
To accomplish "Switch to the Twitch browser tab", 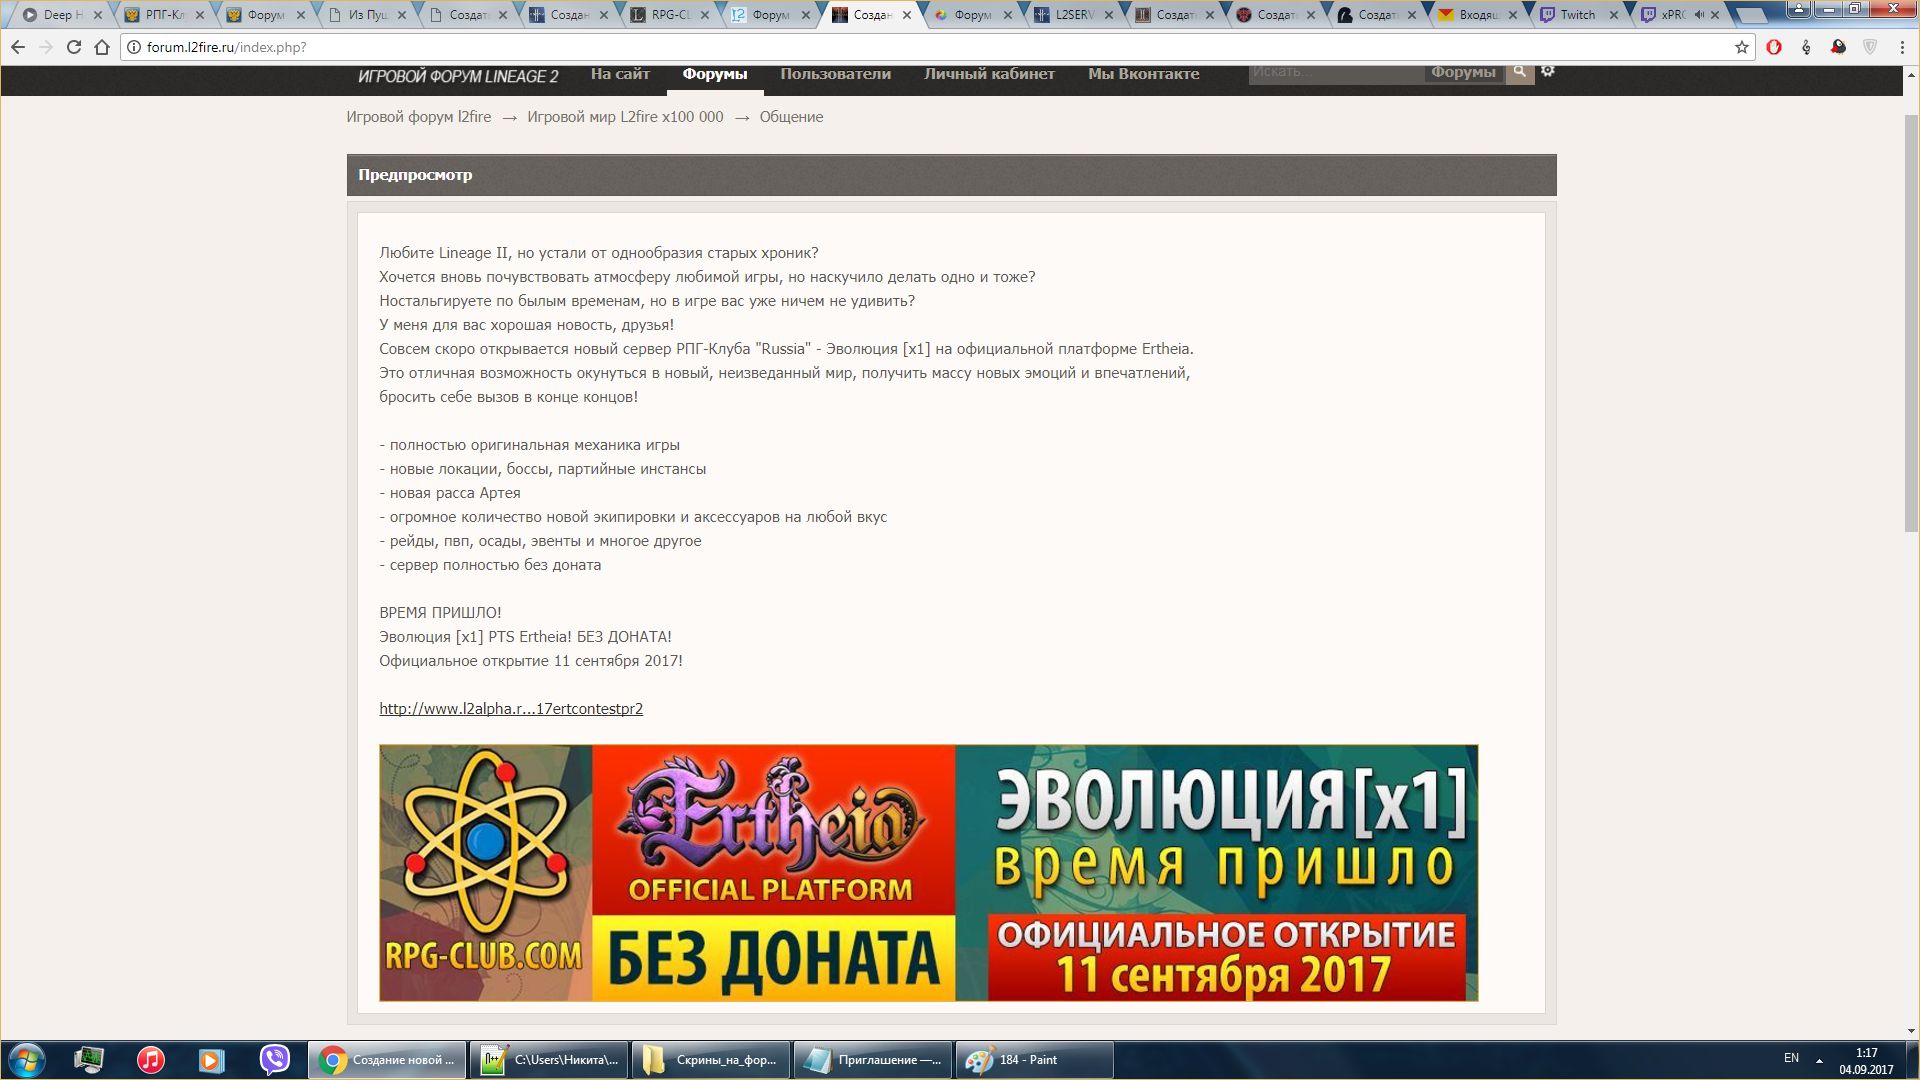I will click(x=1577, y=15).
